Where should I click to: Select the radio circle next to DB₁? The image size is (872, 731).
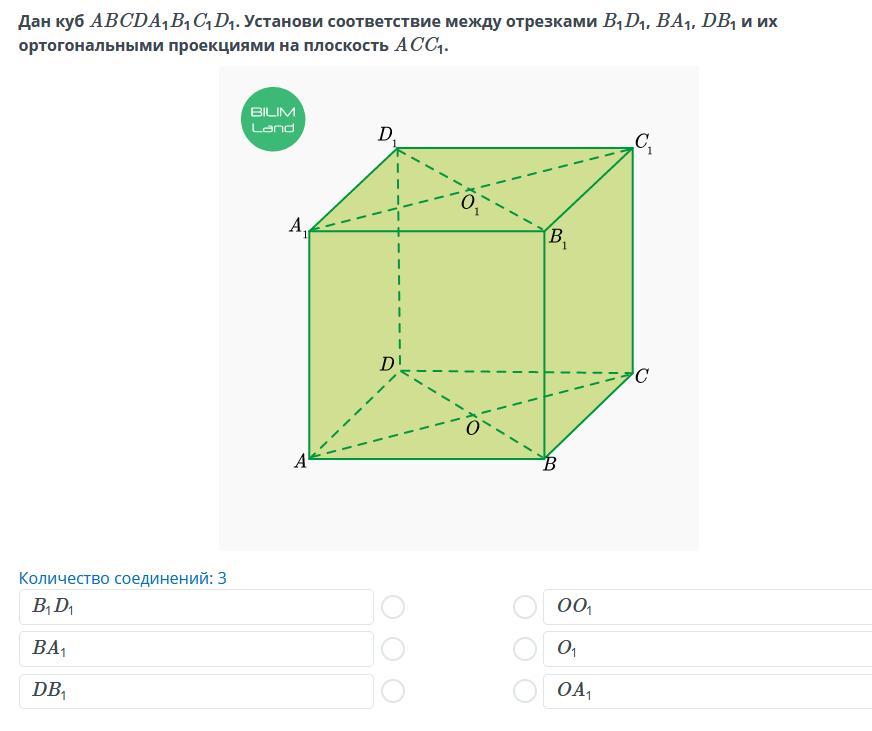[x=393, y=691]
